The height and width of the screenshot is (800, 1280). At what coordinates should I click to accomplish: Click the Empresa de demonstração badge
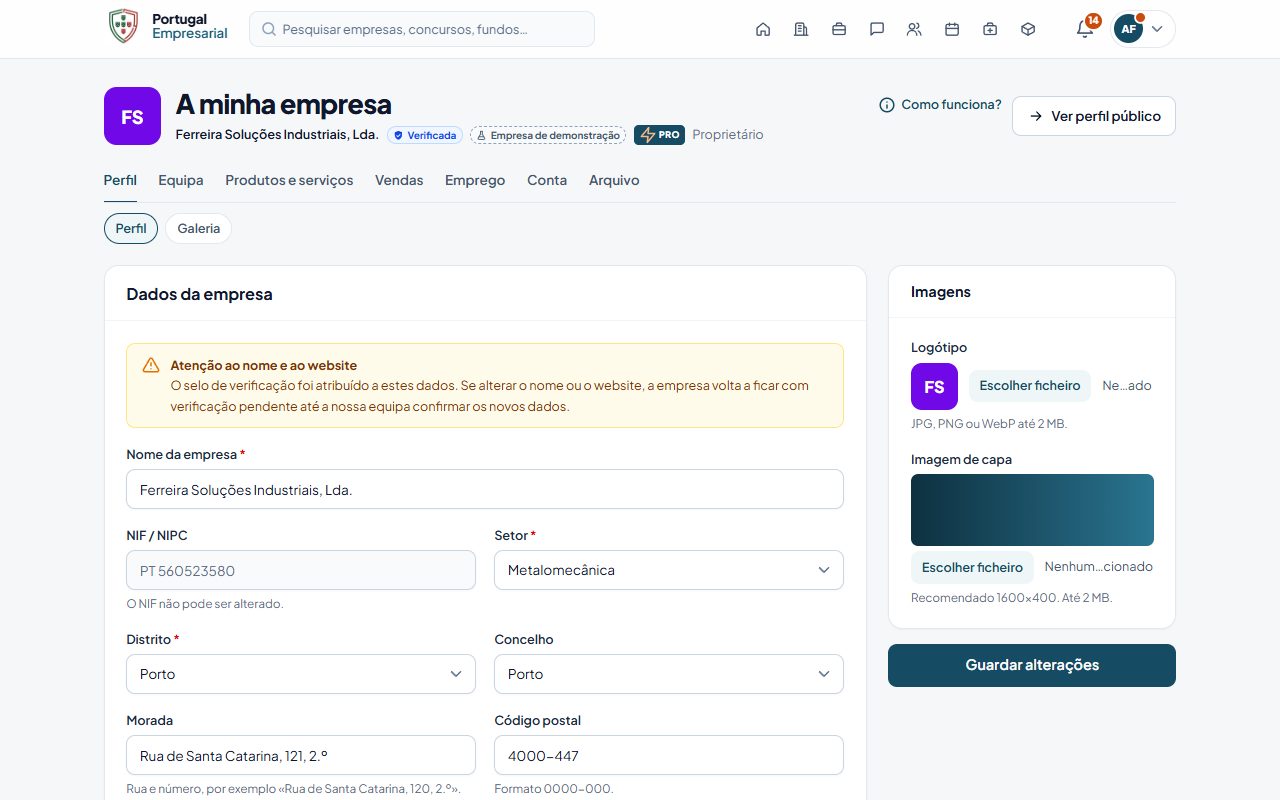pyautogui.click(x=548, y=135)
